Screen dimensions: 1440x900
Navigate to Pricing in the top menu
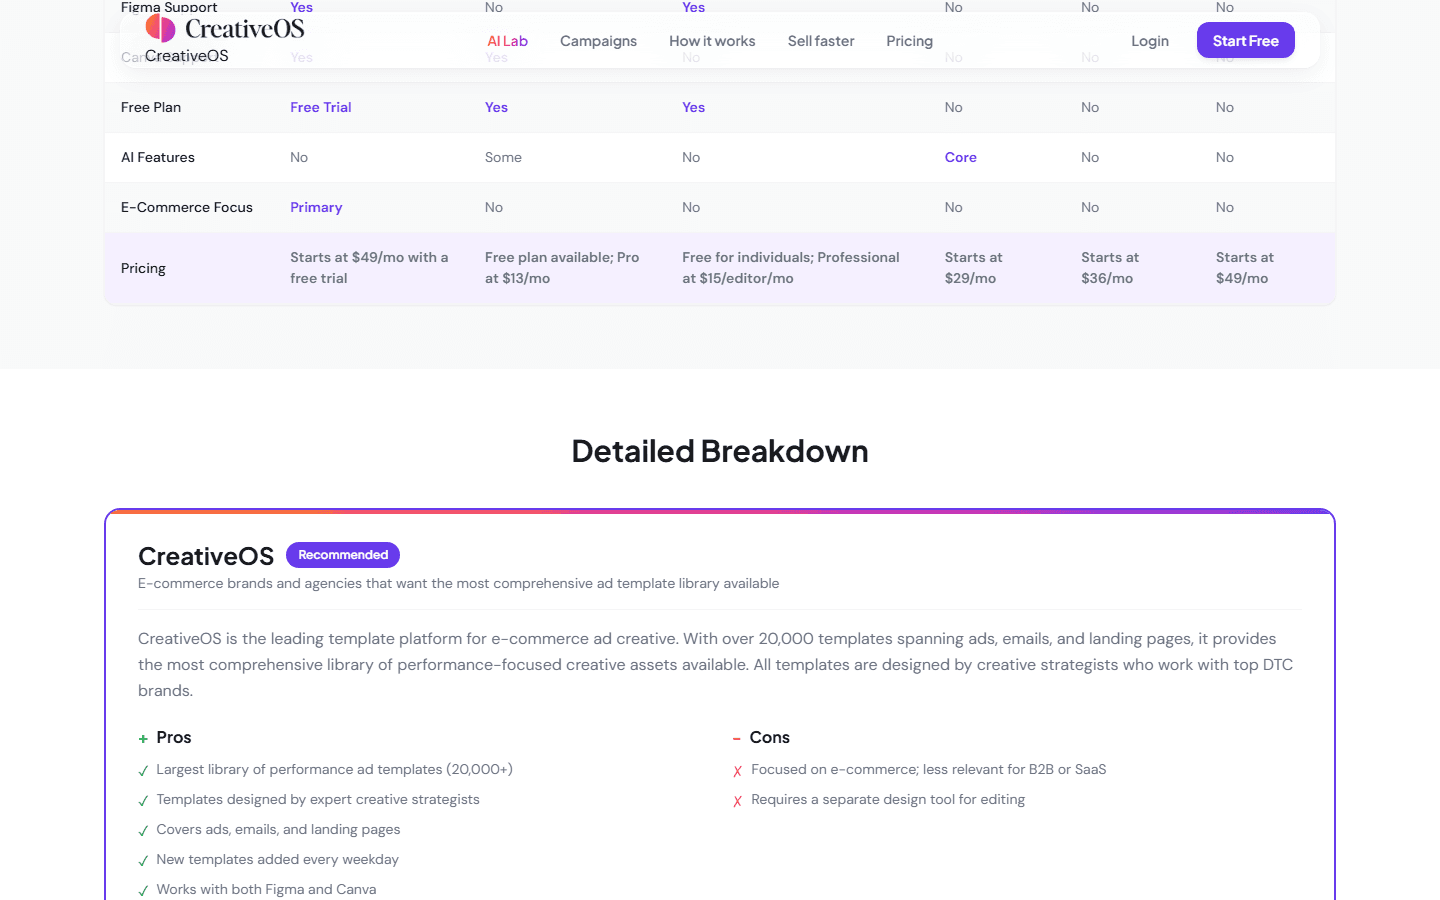(x=909, y=41)
